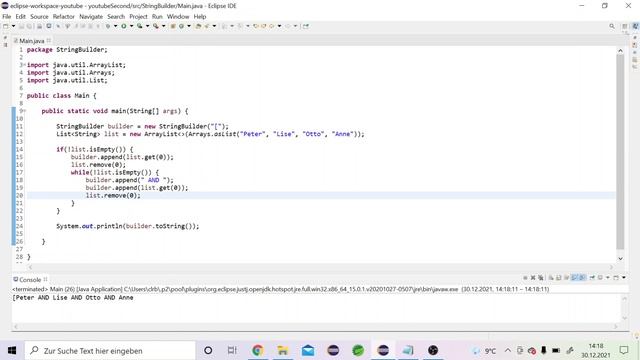640x360 pixels.
Task: Toggle console Word Wrap
Action: 567,278
